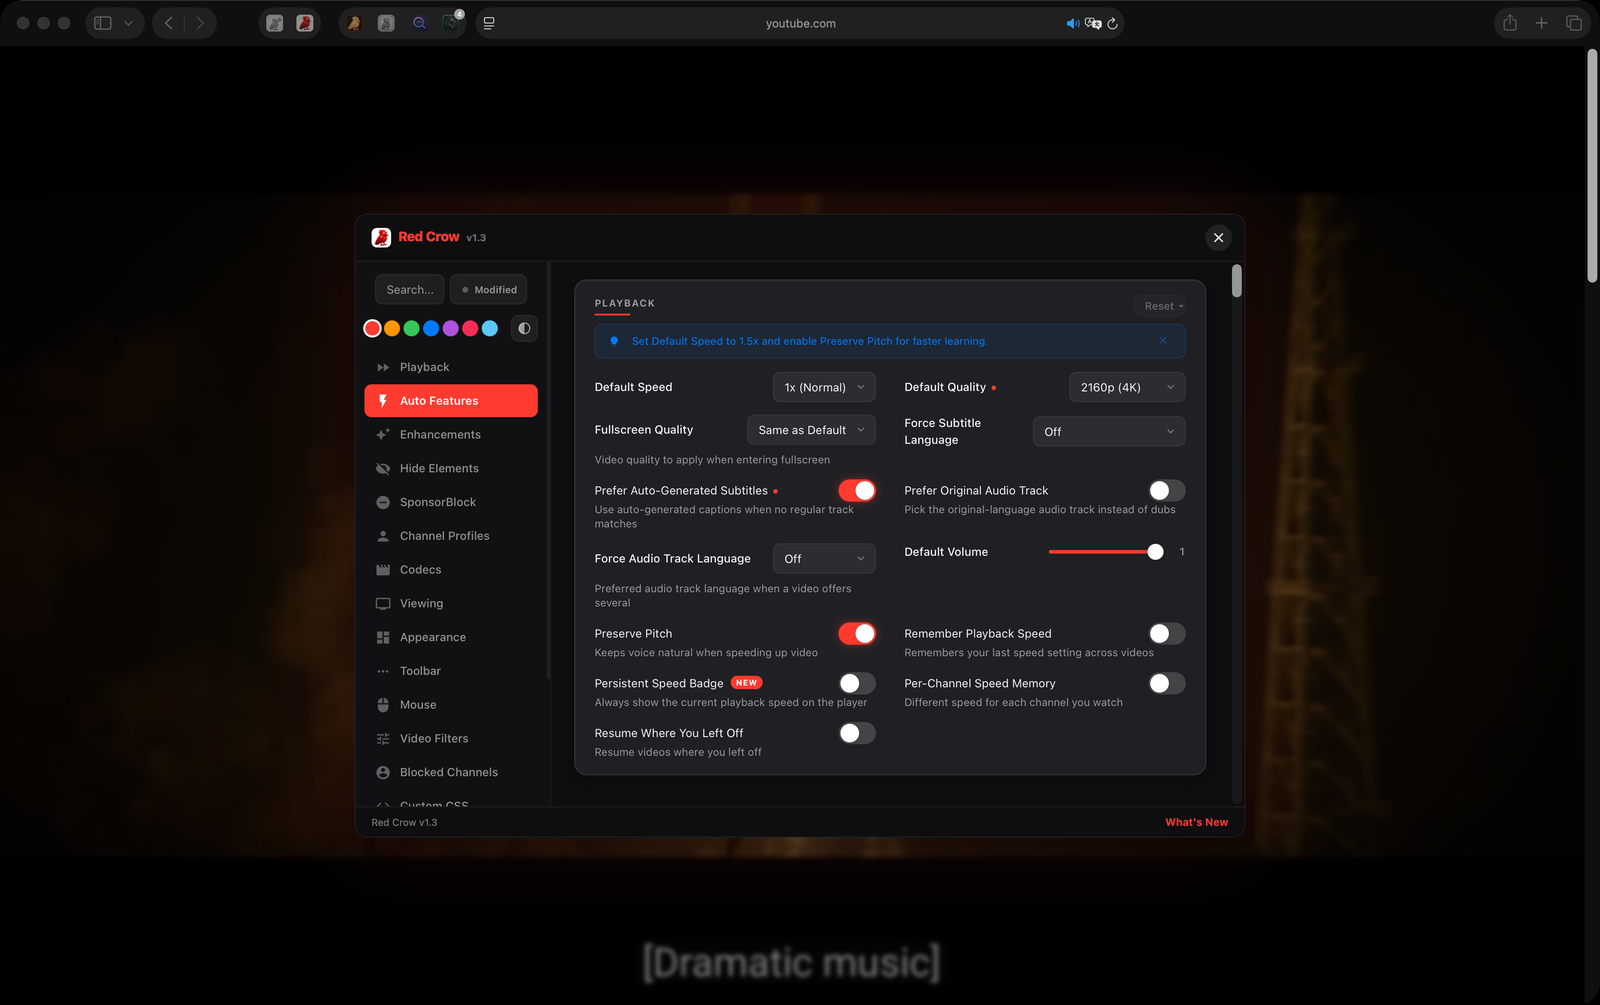Click the Toolbar three-dots icon

pos(383,671)
